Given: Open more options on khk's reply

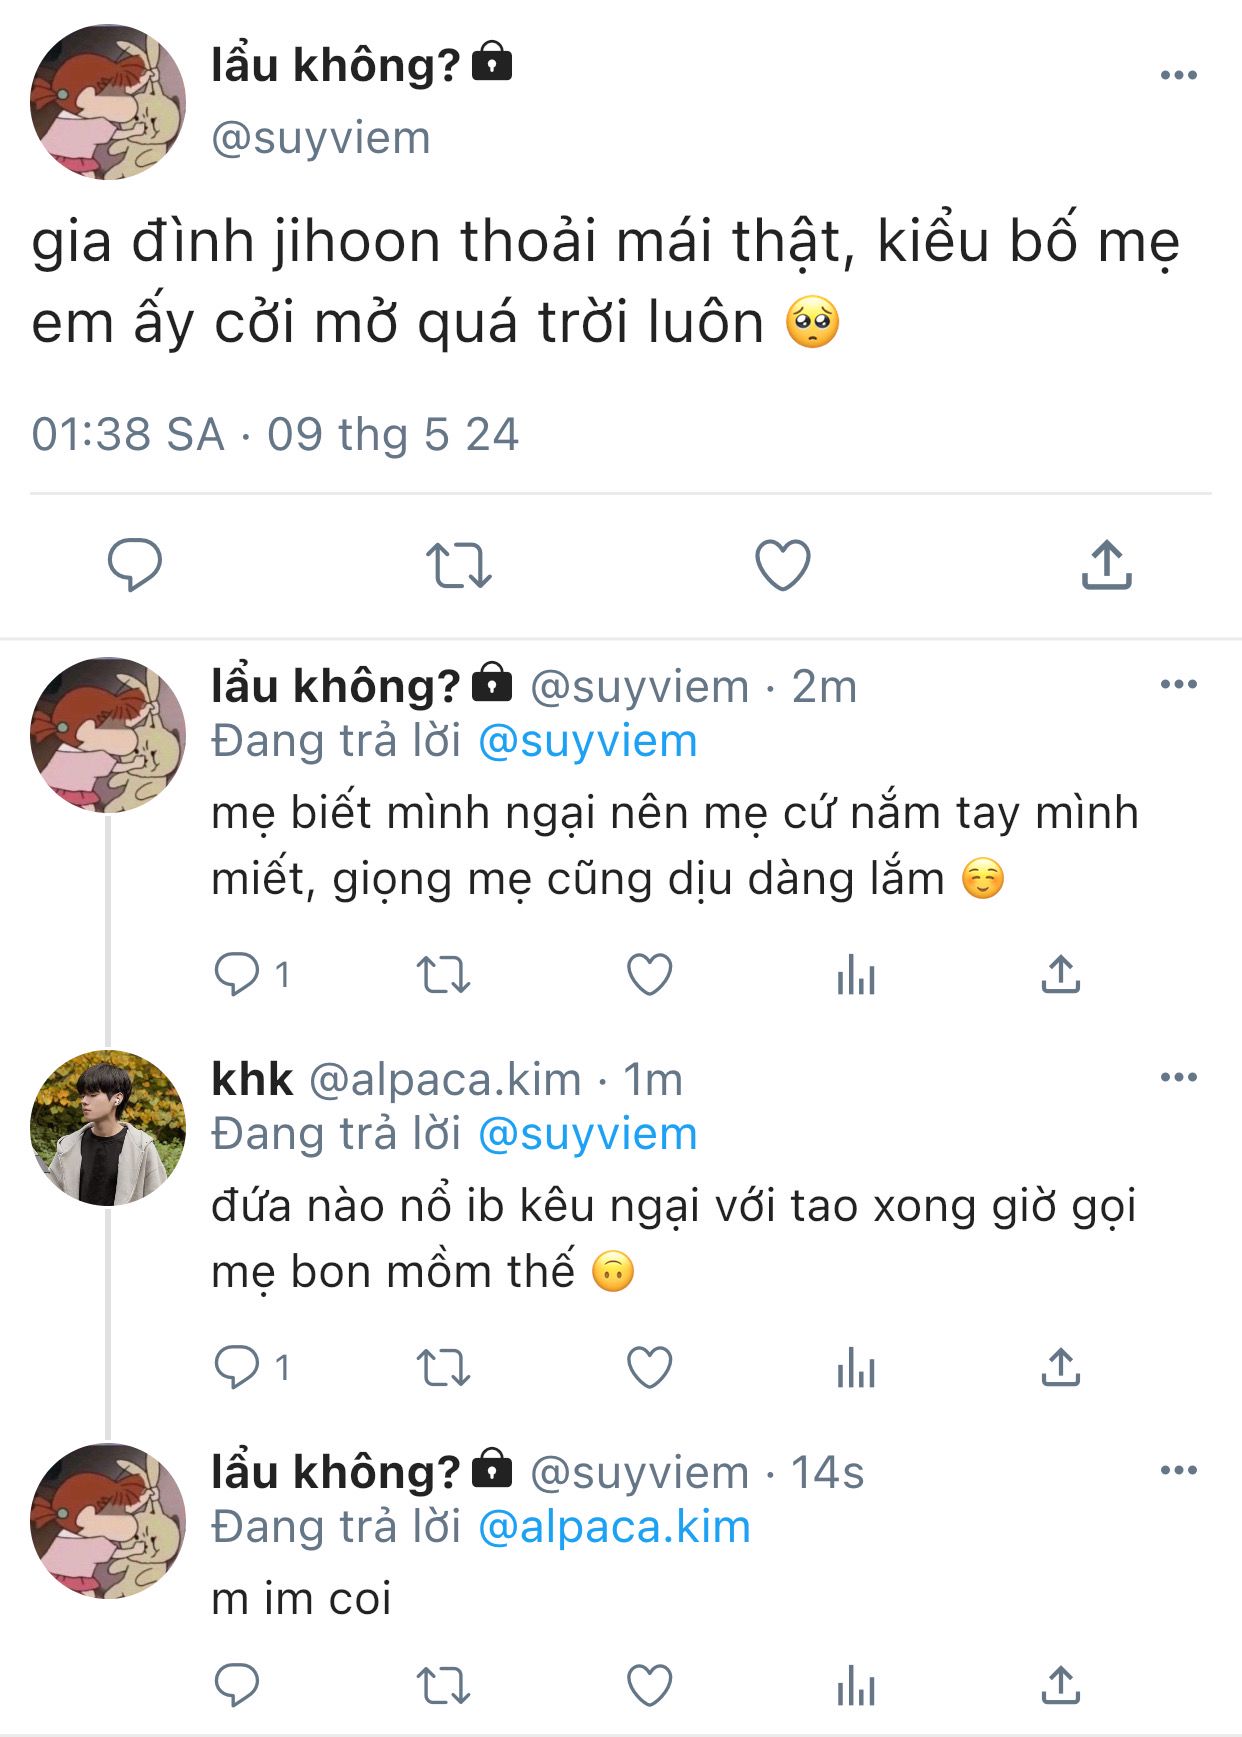Looking at the screenshot, I should point(1179,1078).
